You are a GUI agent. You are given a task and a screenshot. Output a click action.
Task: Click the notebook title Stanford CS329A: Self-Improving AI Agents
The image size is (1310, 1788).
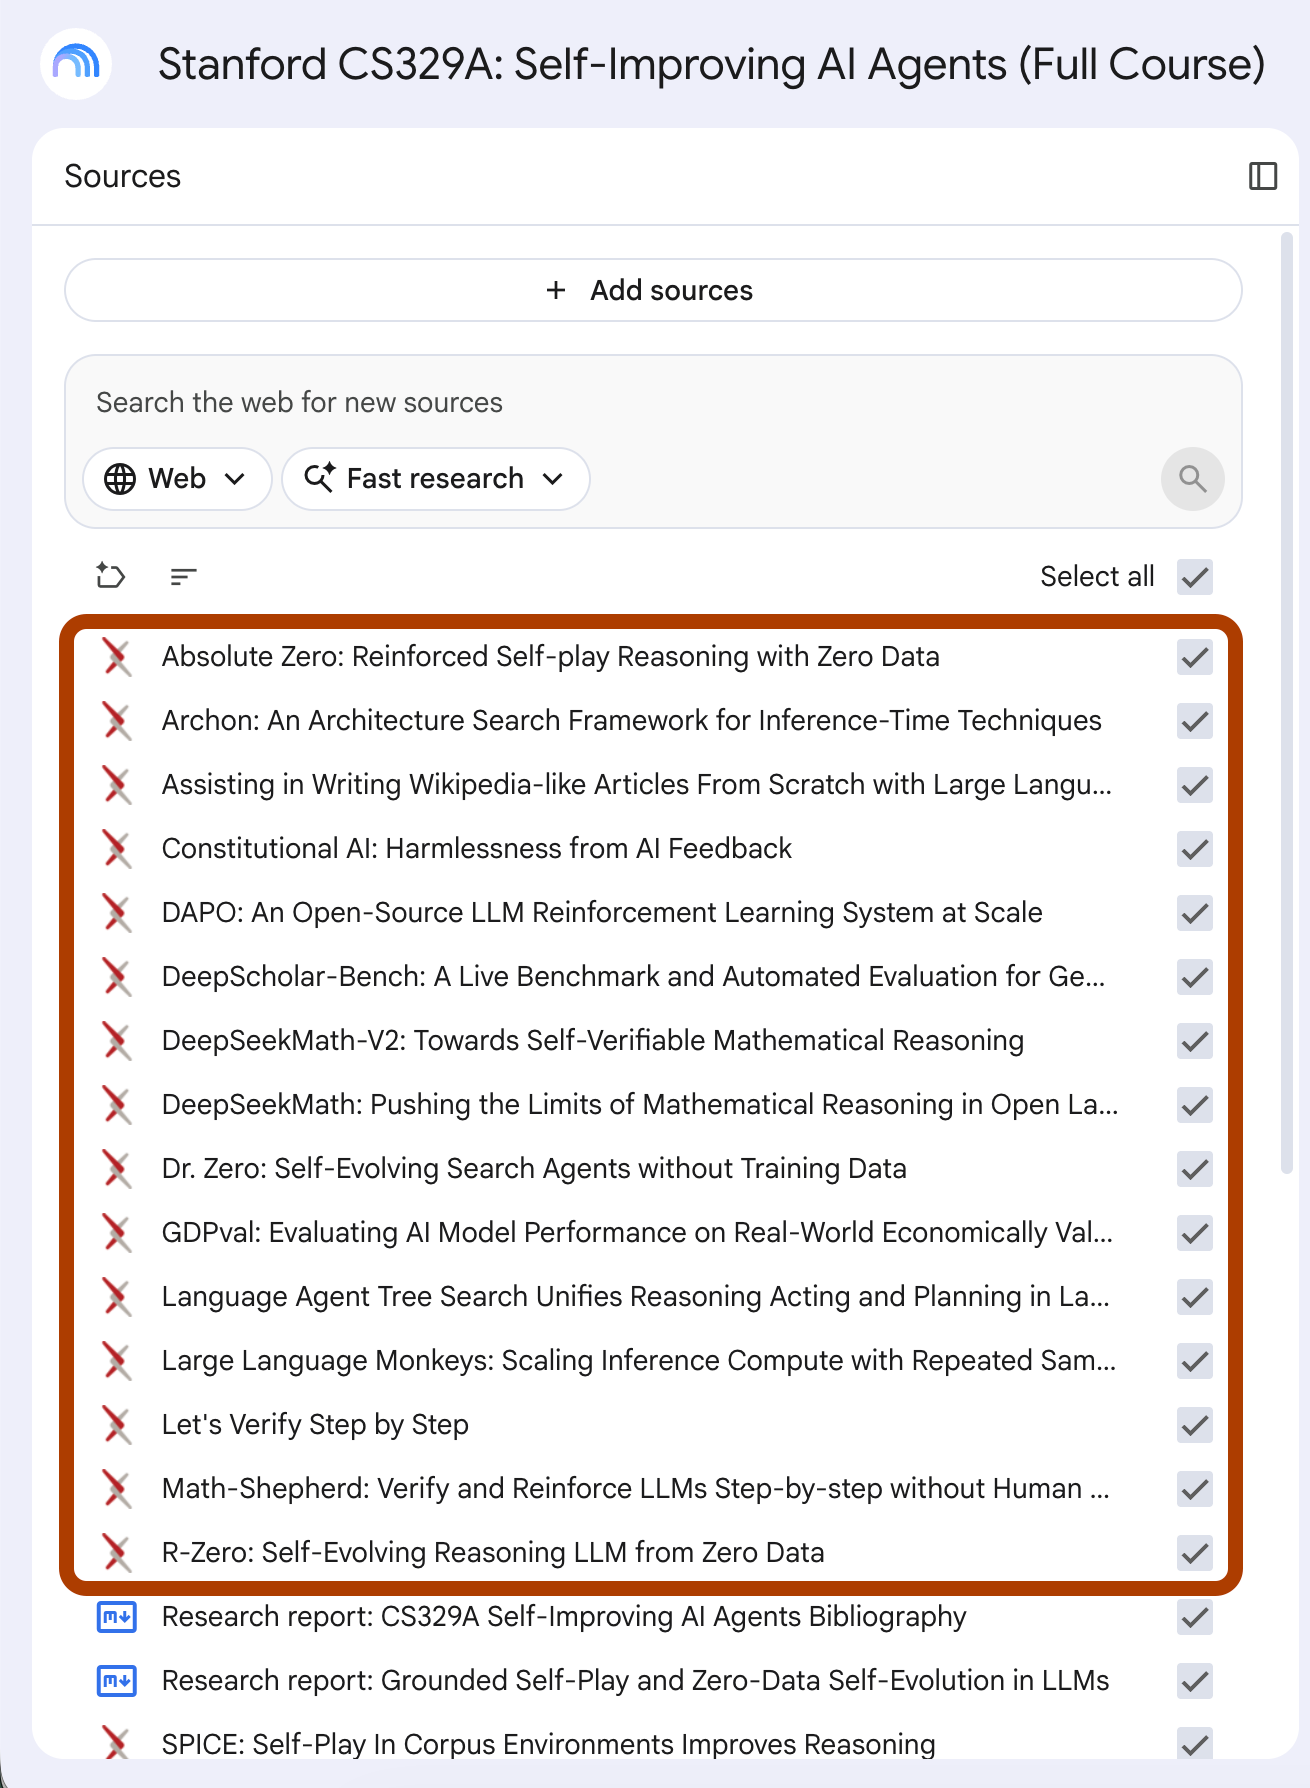click(x=711, y=65)
